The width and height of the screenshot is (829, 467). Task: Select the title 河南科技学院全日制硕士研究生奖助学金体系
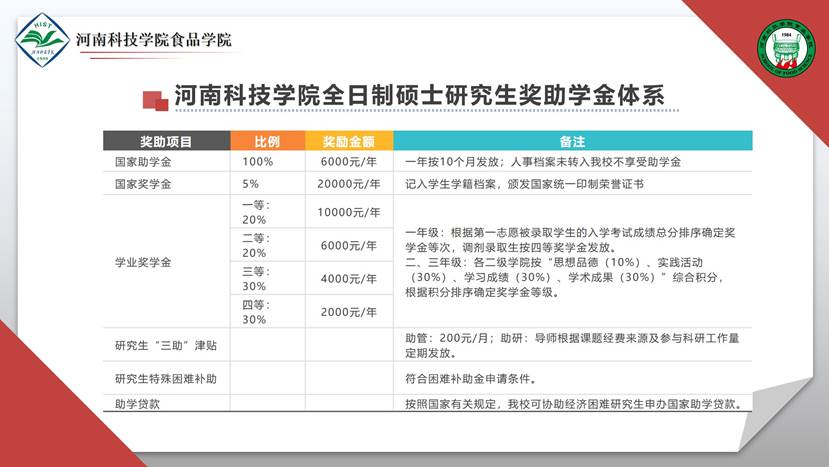click(420, 95)
